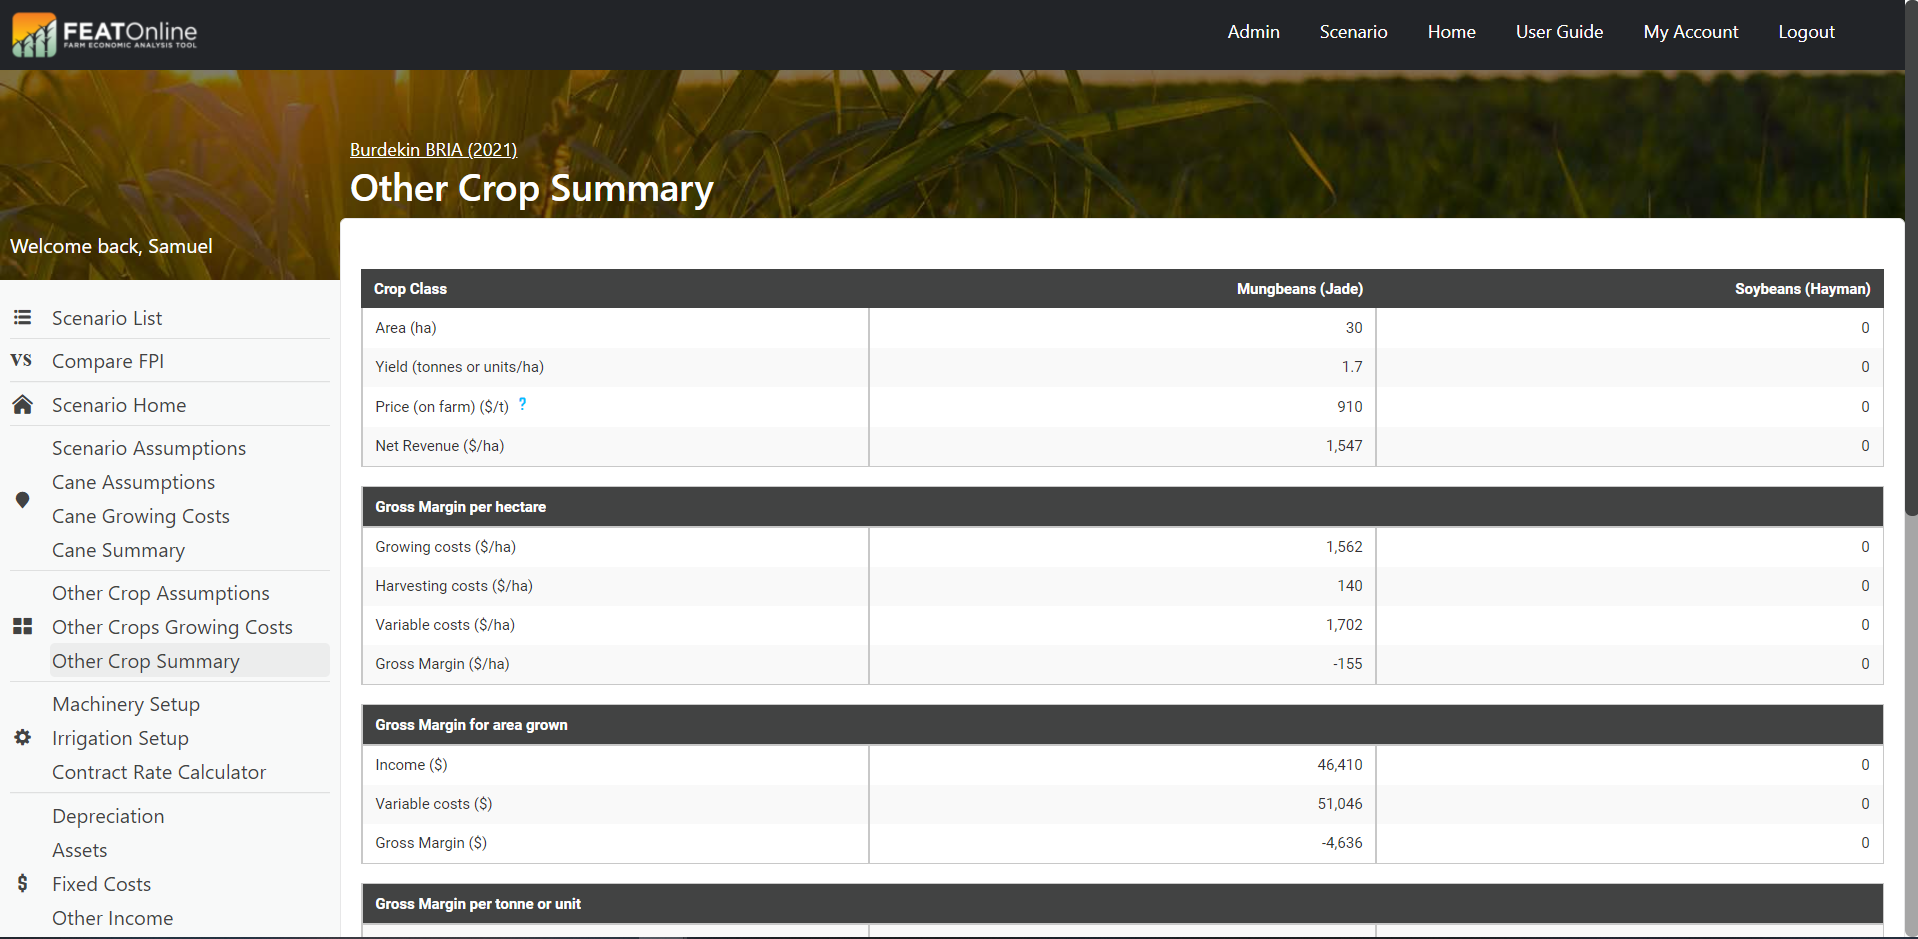Click the FEAT Online logo
Image resolution: width=1918 pixels, height=939 pixels.
[x=105, y=34]
